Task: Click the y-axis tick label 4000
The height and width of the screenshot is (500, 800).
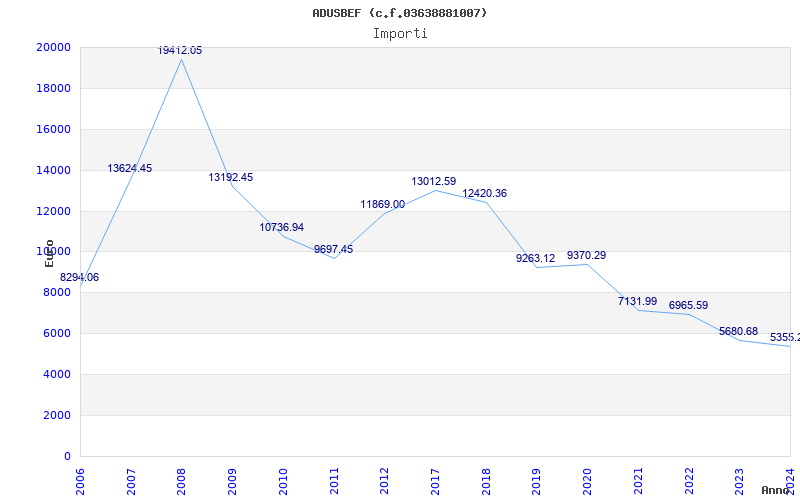Action: pos(57,374)
